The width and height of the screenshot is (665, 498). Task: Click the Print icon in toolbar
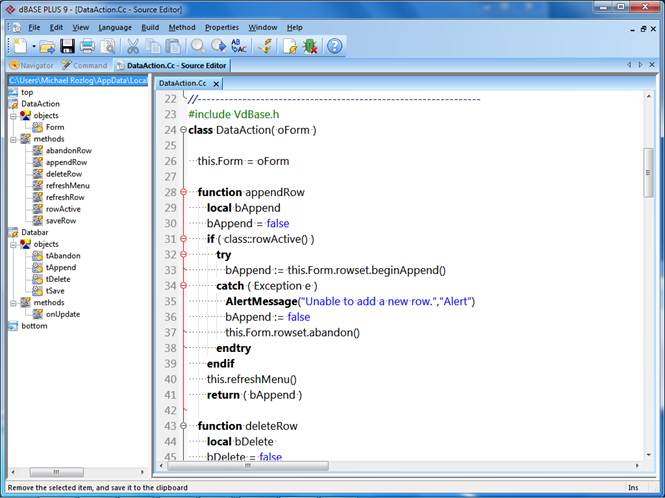87,46
